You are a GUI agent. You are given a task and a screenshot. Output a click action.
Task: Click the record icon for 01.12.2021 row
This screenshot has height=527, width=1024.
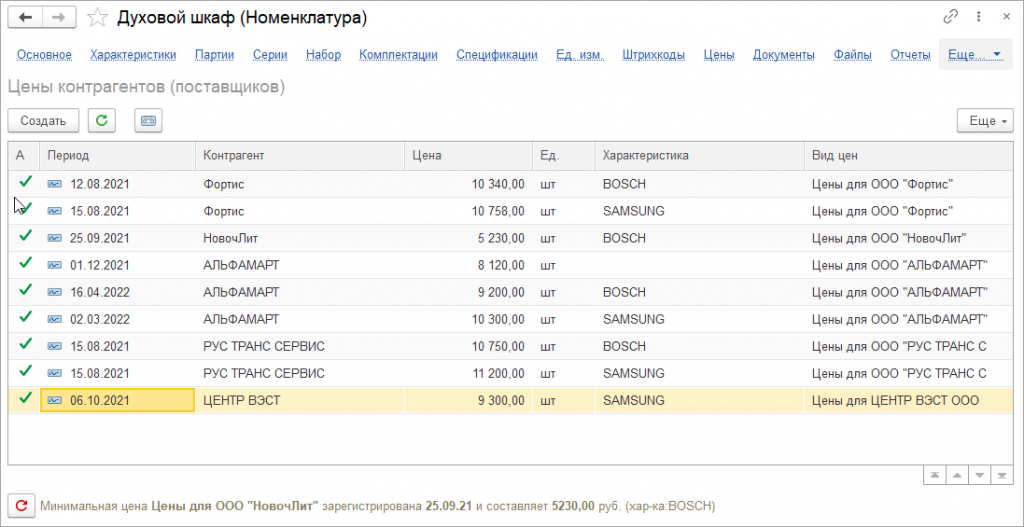[55, 265]
